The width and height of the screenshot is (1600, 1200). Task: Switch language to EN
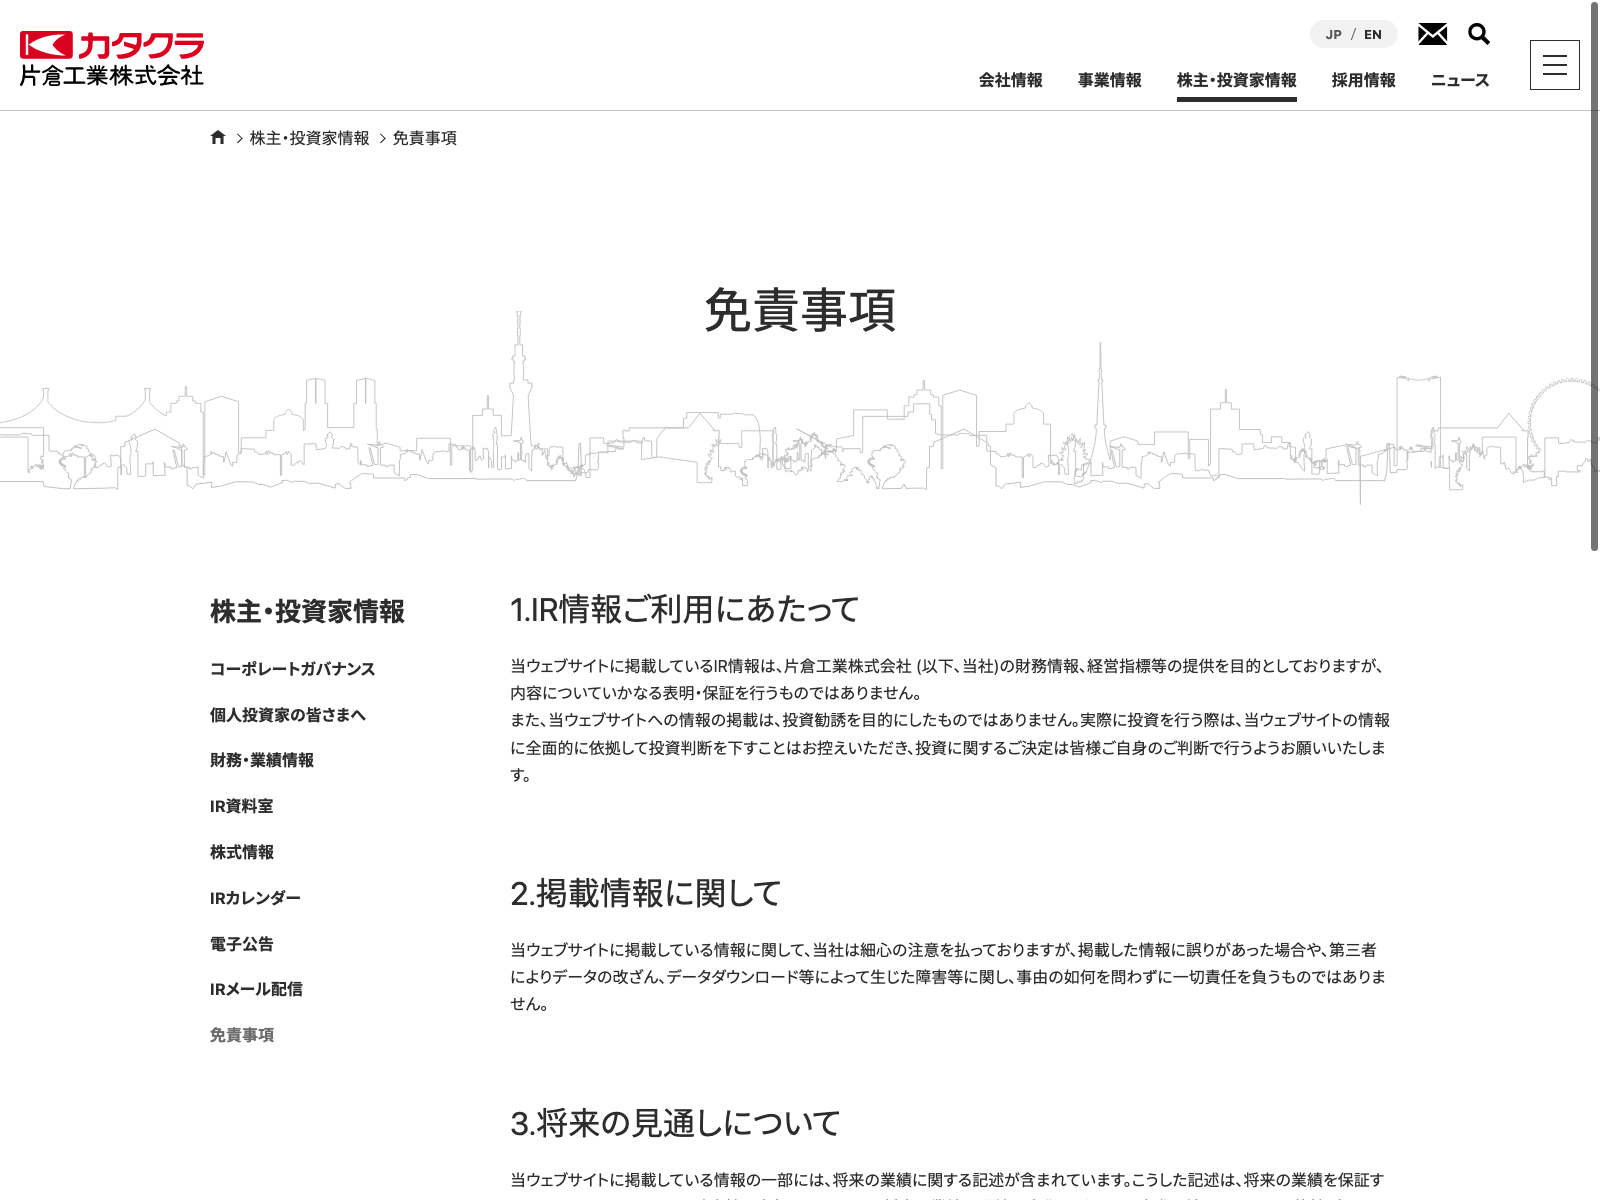1372,35
